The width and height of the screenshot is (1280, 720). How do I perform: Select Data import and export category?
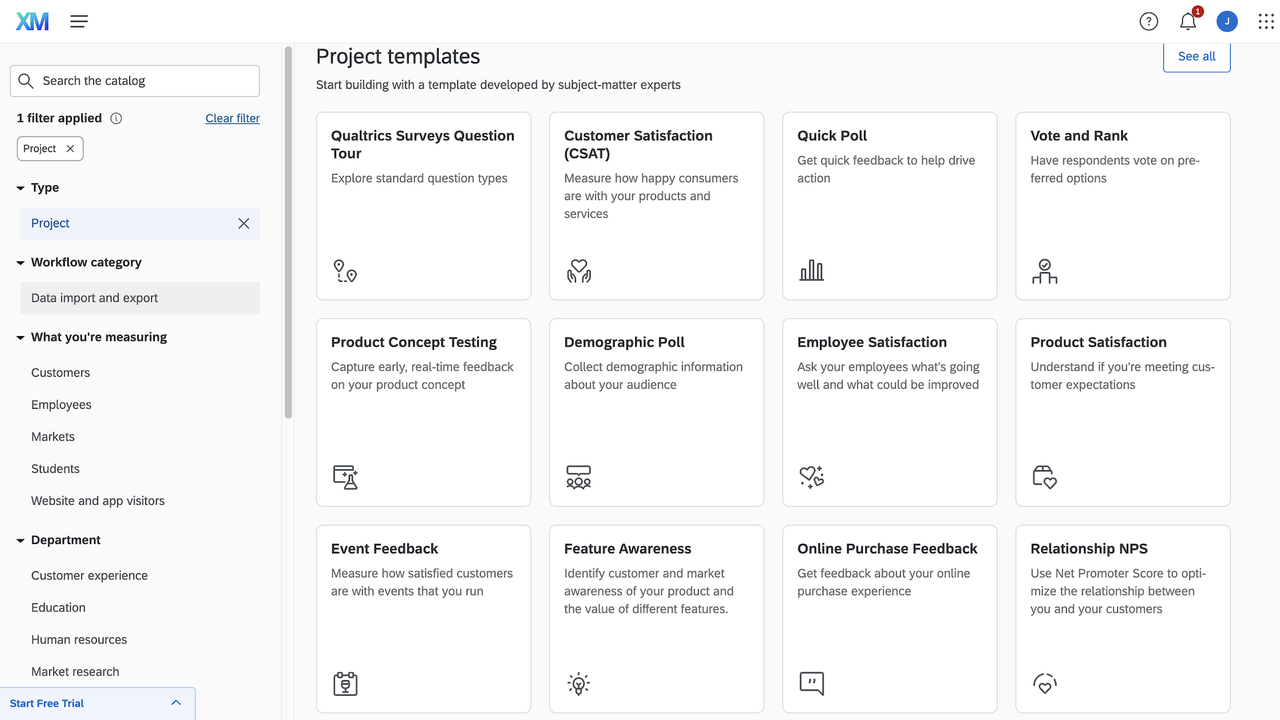tap(95, 298)
